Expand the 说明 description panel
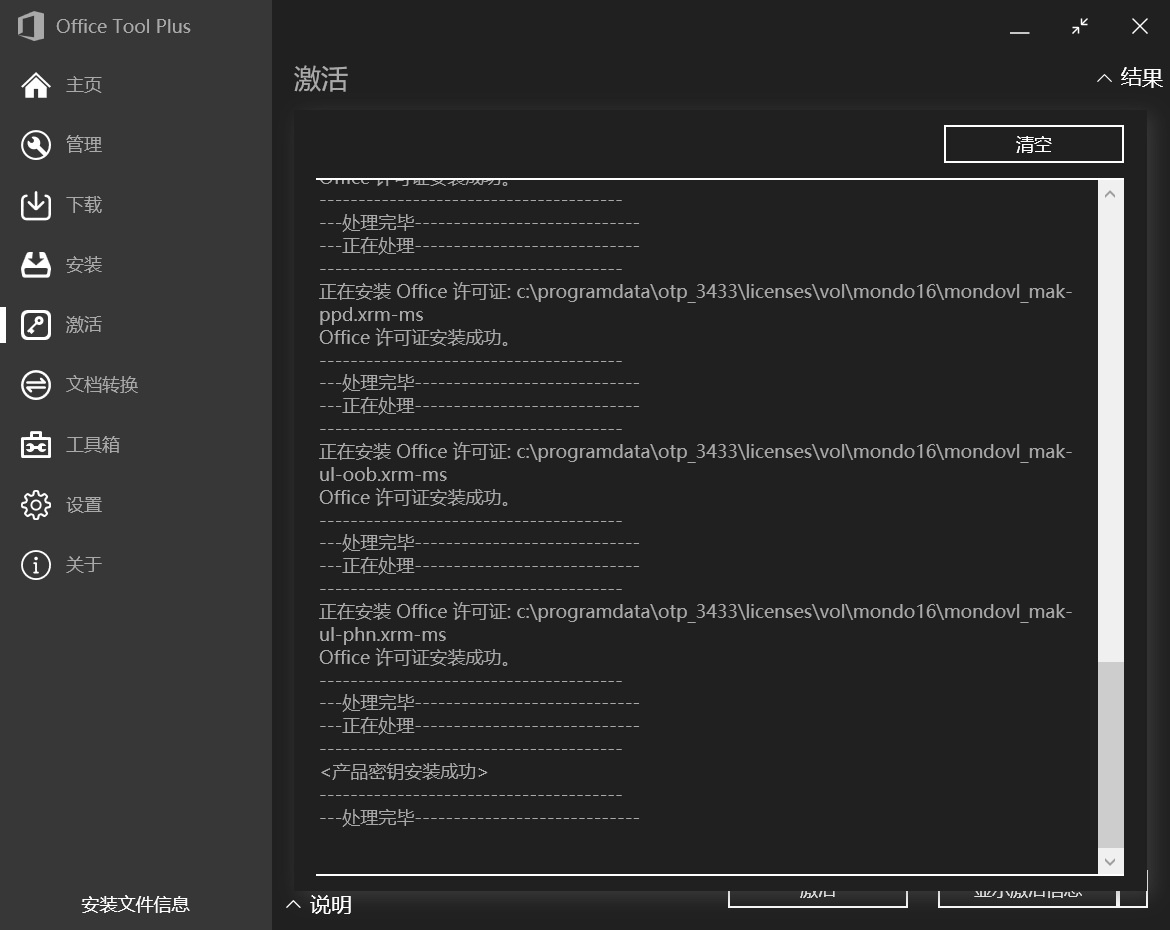Screen dimensions: 1170x930 319,905
